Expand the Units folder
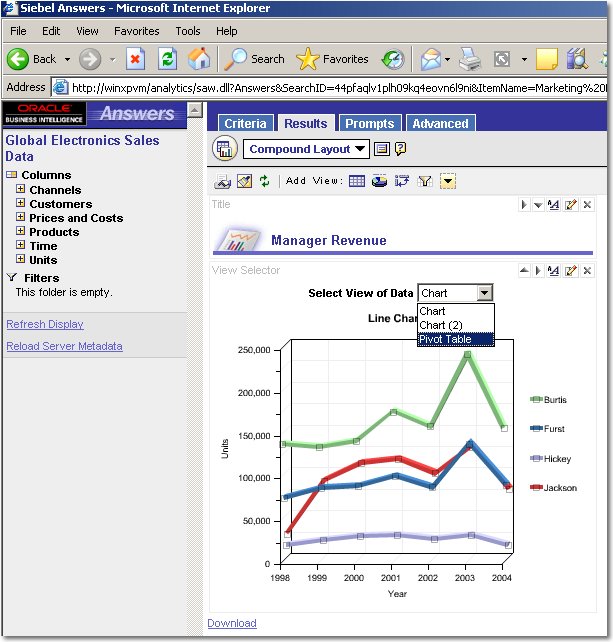Screen dimensions: 613x642 (20, 258)
